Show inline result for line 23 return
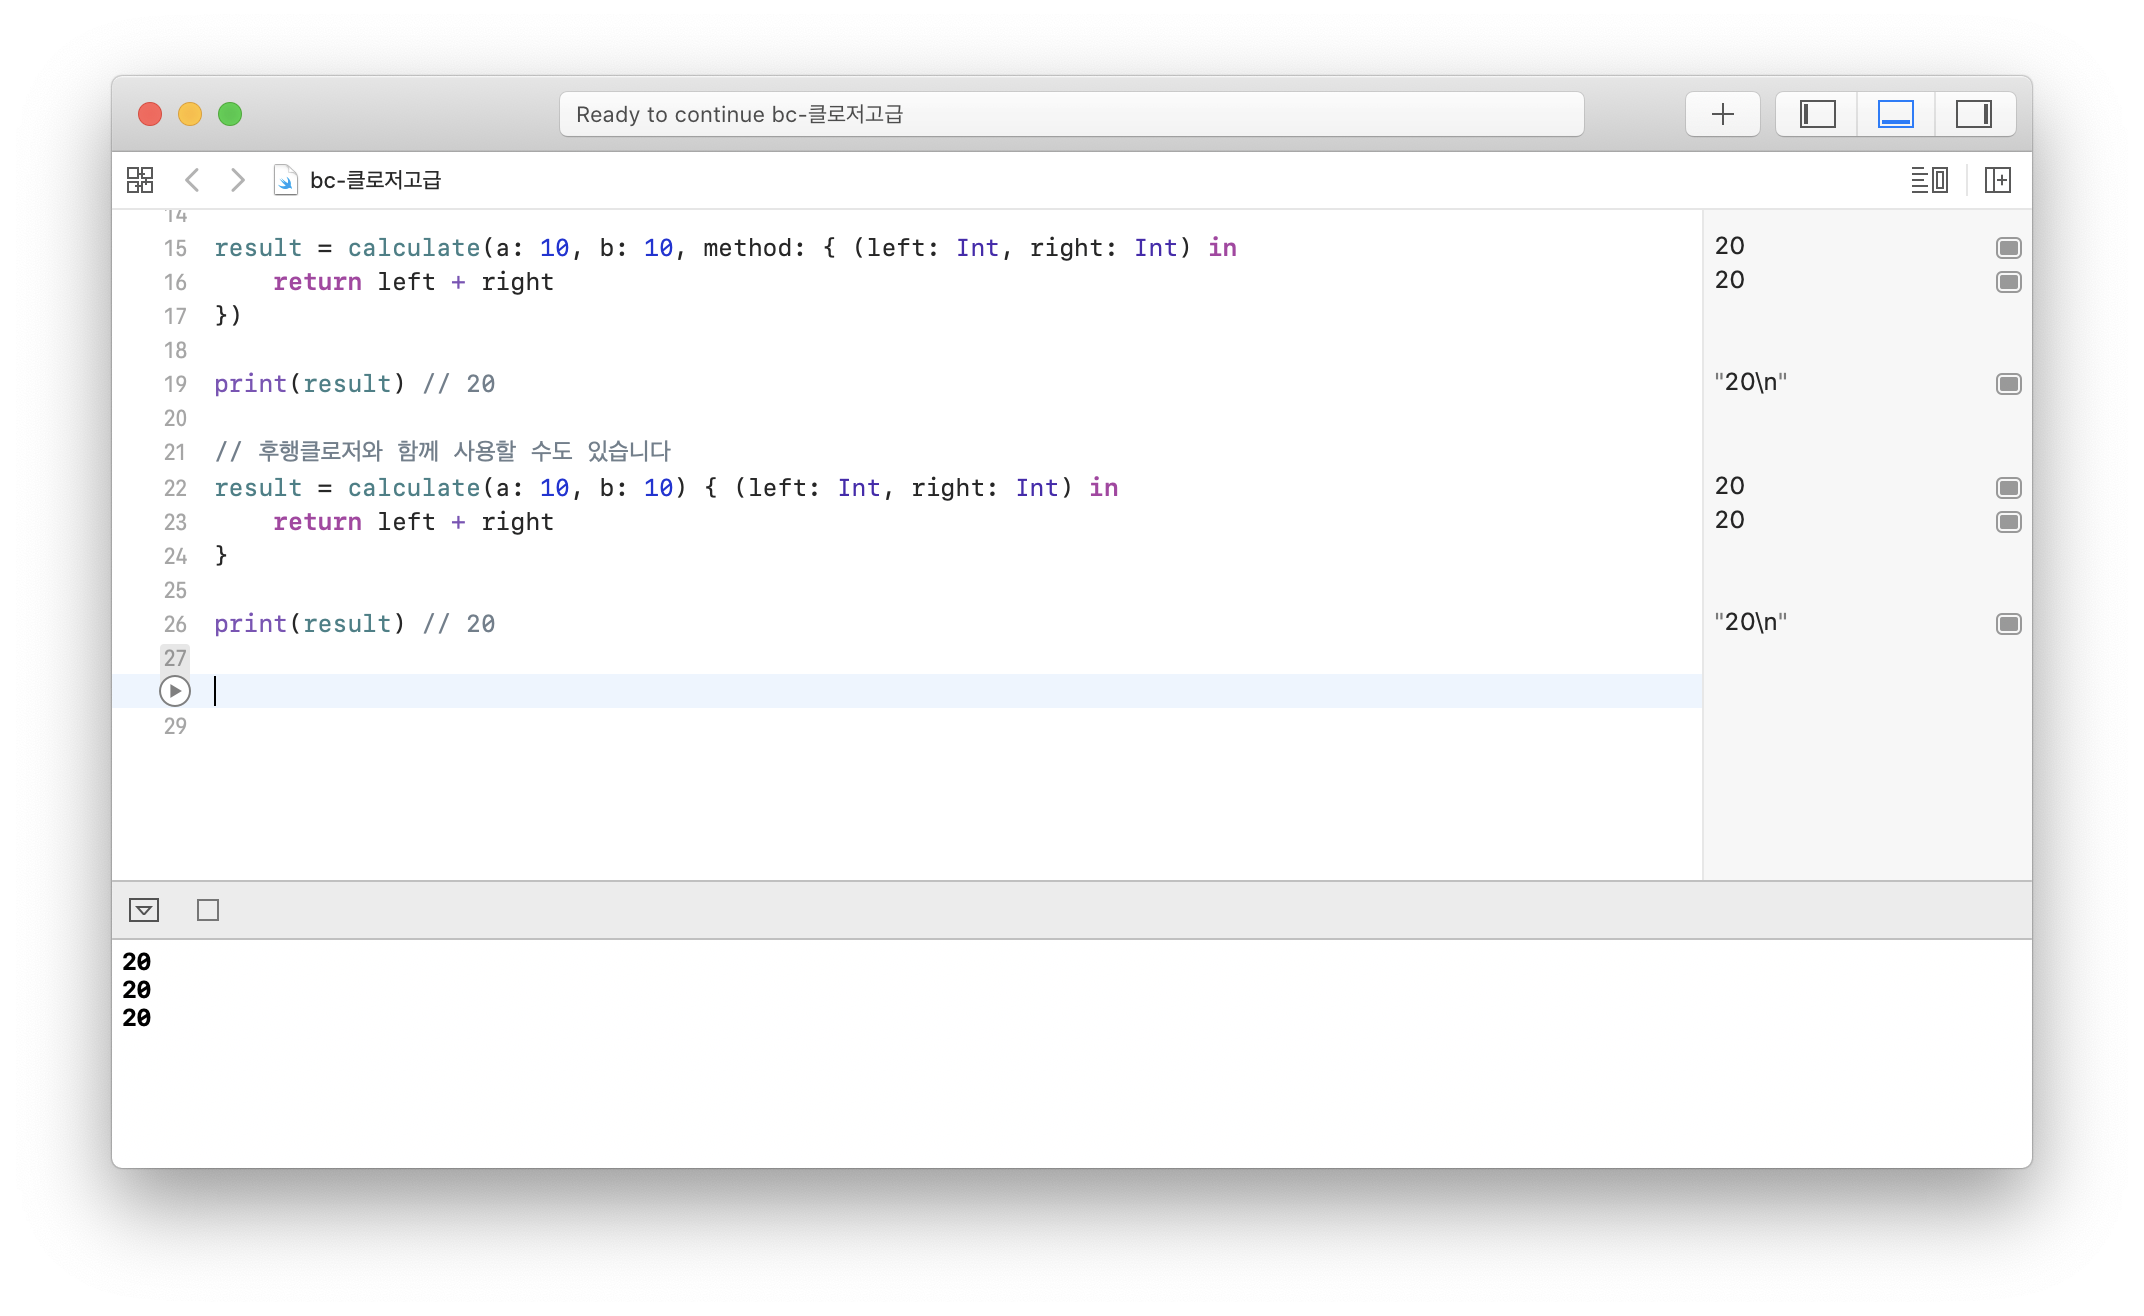 [x=2008, y=522]
